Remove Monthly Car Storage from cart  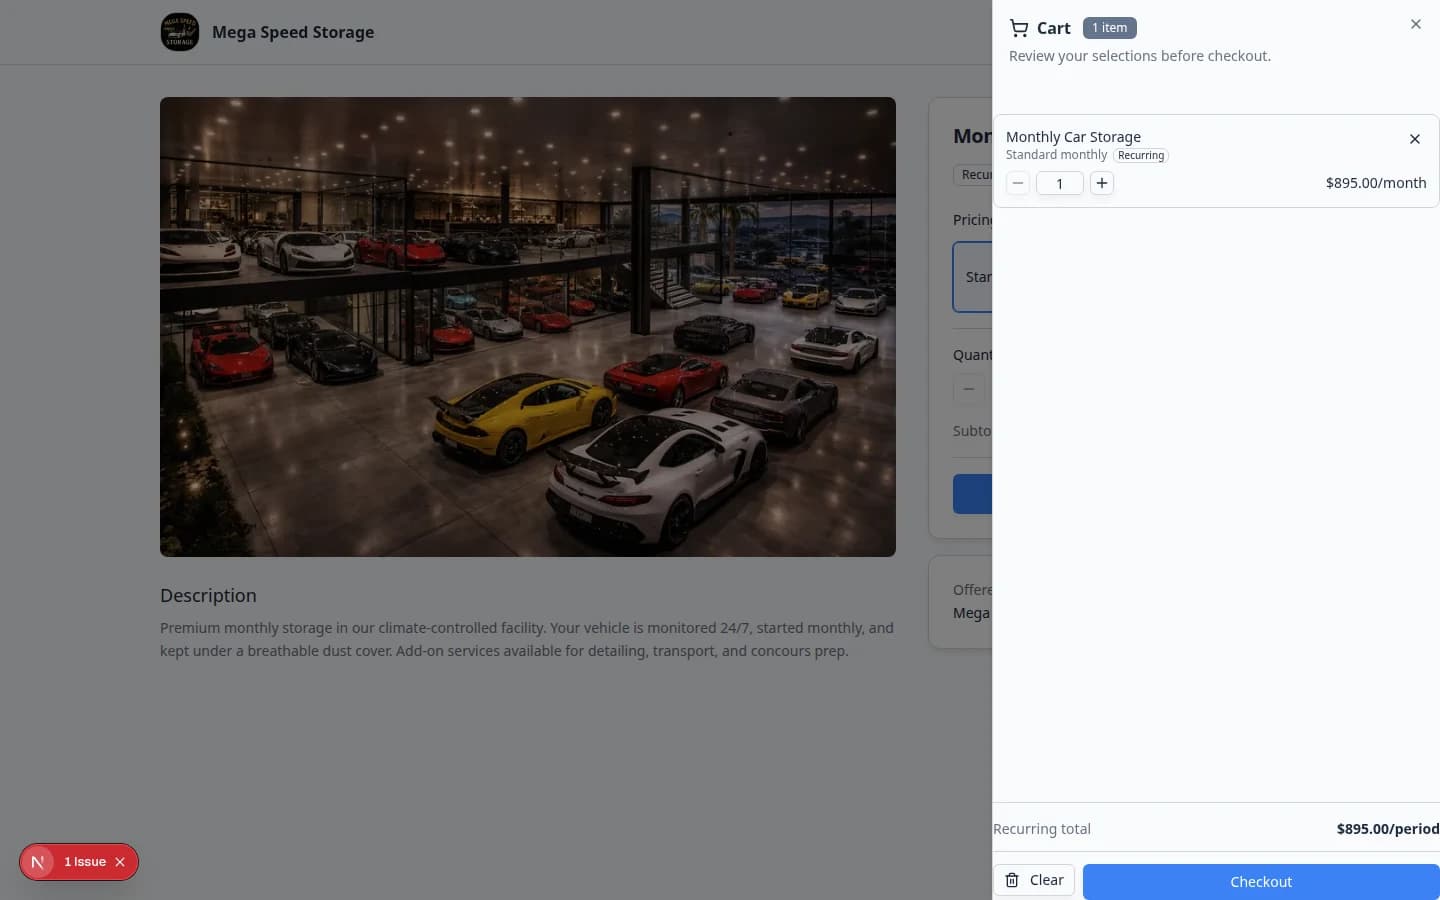(x=1415, y=139)
